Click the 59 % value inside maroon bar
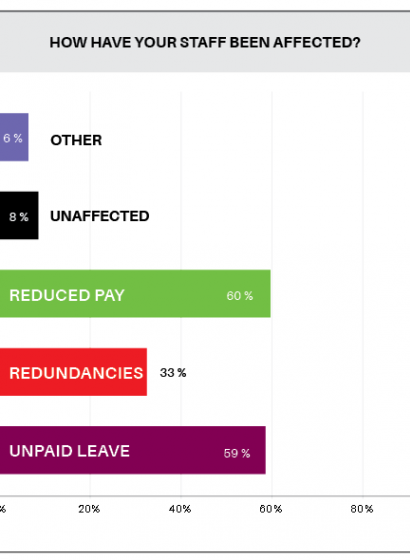 (237, 453)
